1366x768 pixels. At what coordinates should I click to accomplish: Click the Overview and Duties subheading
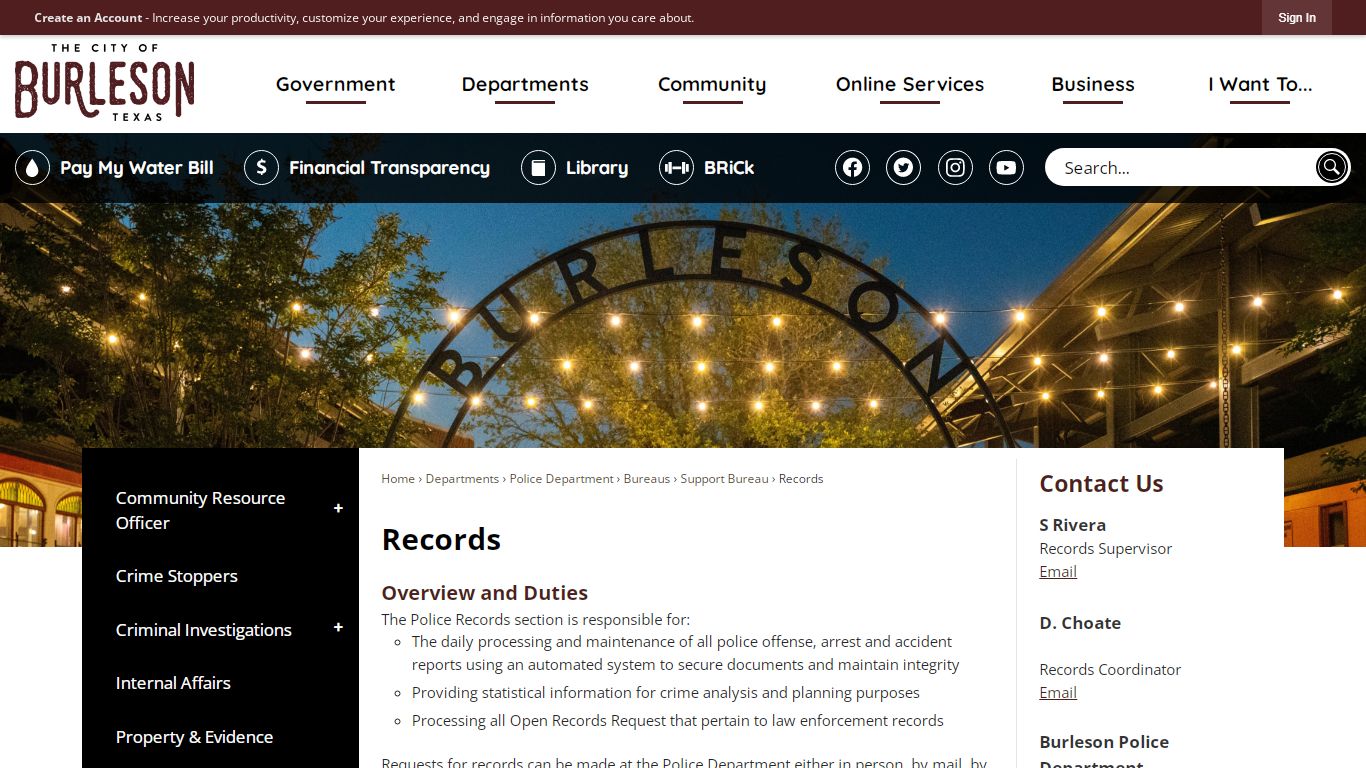(x=485, y=593)
